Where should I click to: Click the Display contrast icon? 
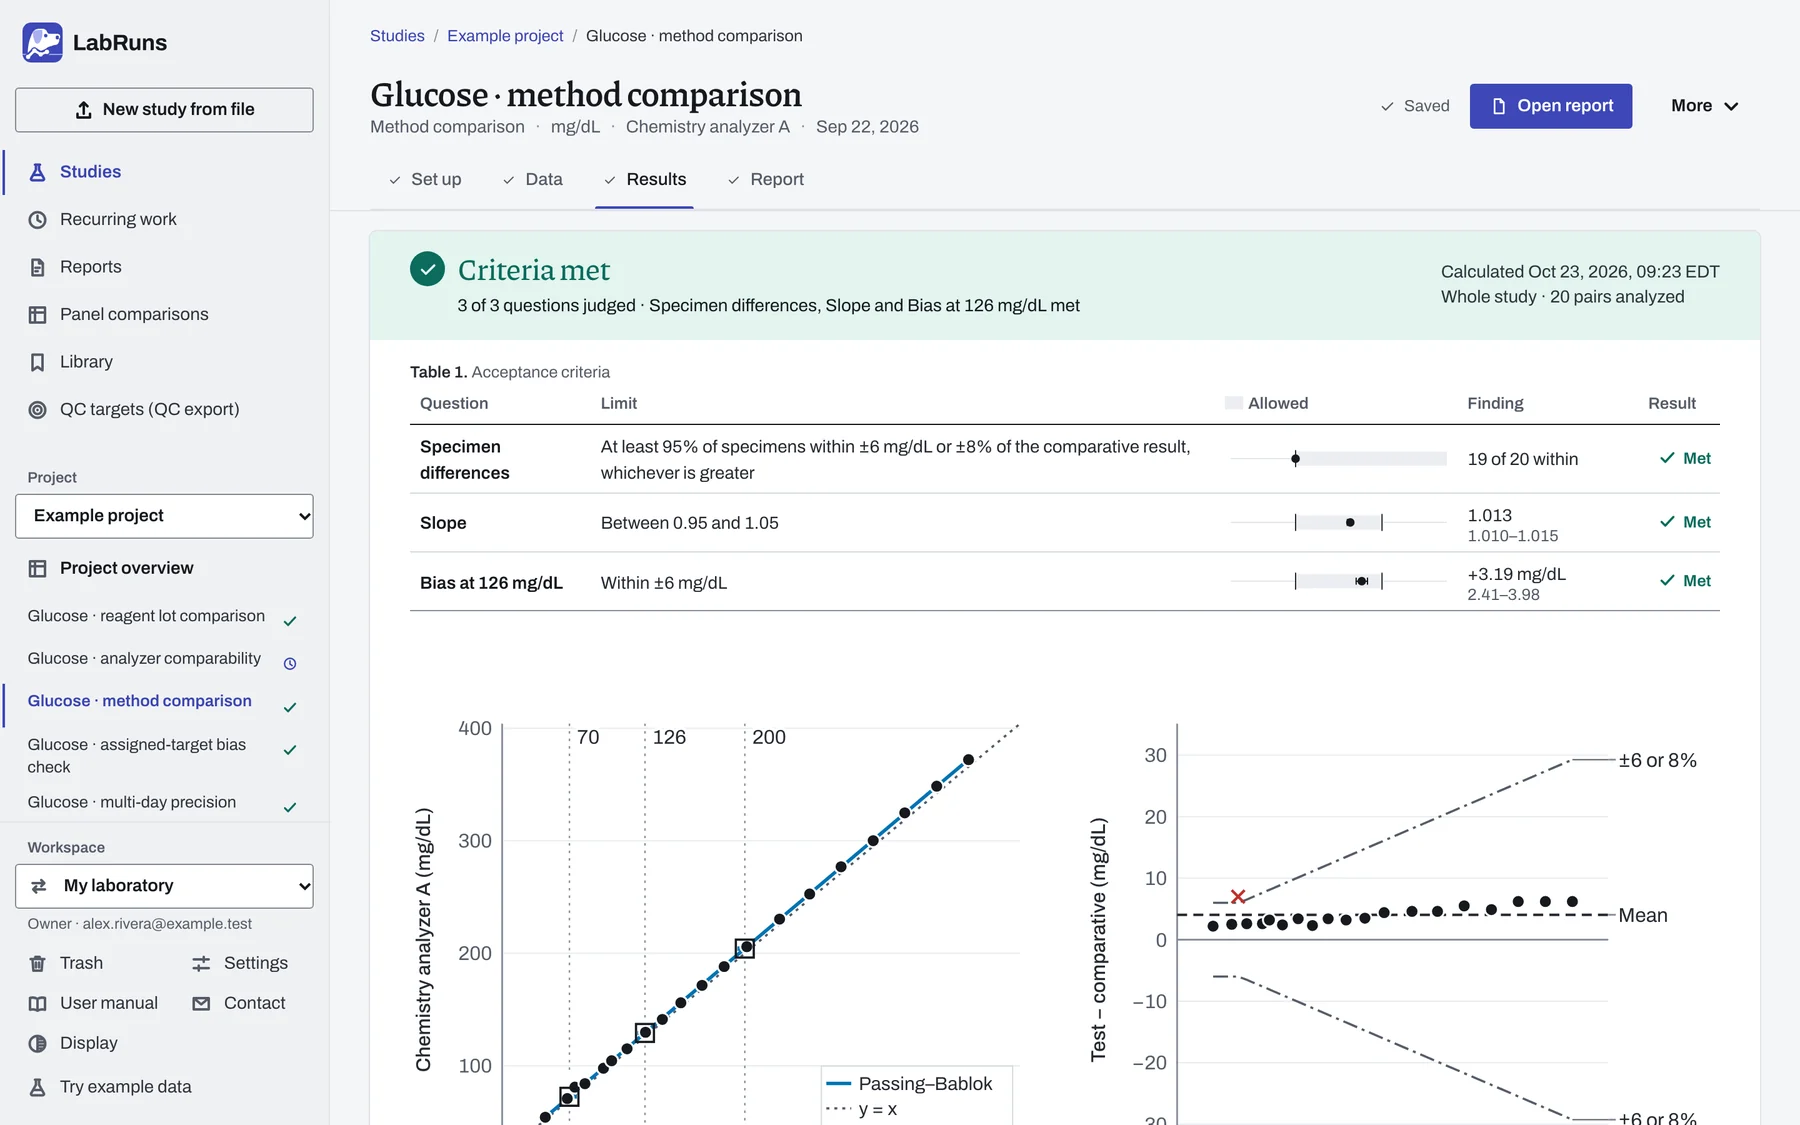tap(37, 1044)
